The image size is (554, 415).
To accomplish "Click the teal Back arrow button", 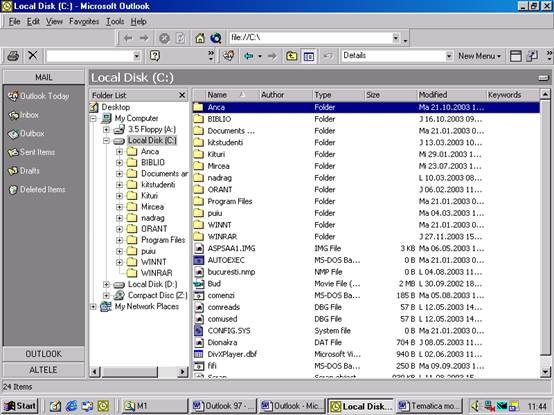I will click(249, 56).
